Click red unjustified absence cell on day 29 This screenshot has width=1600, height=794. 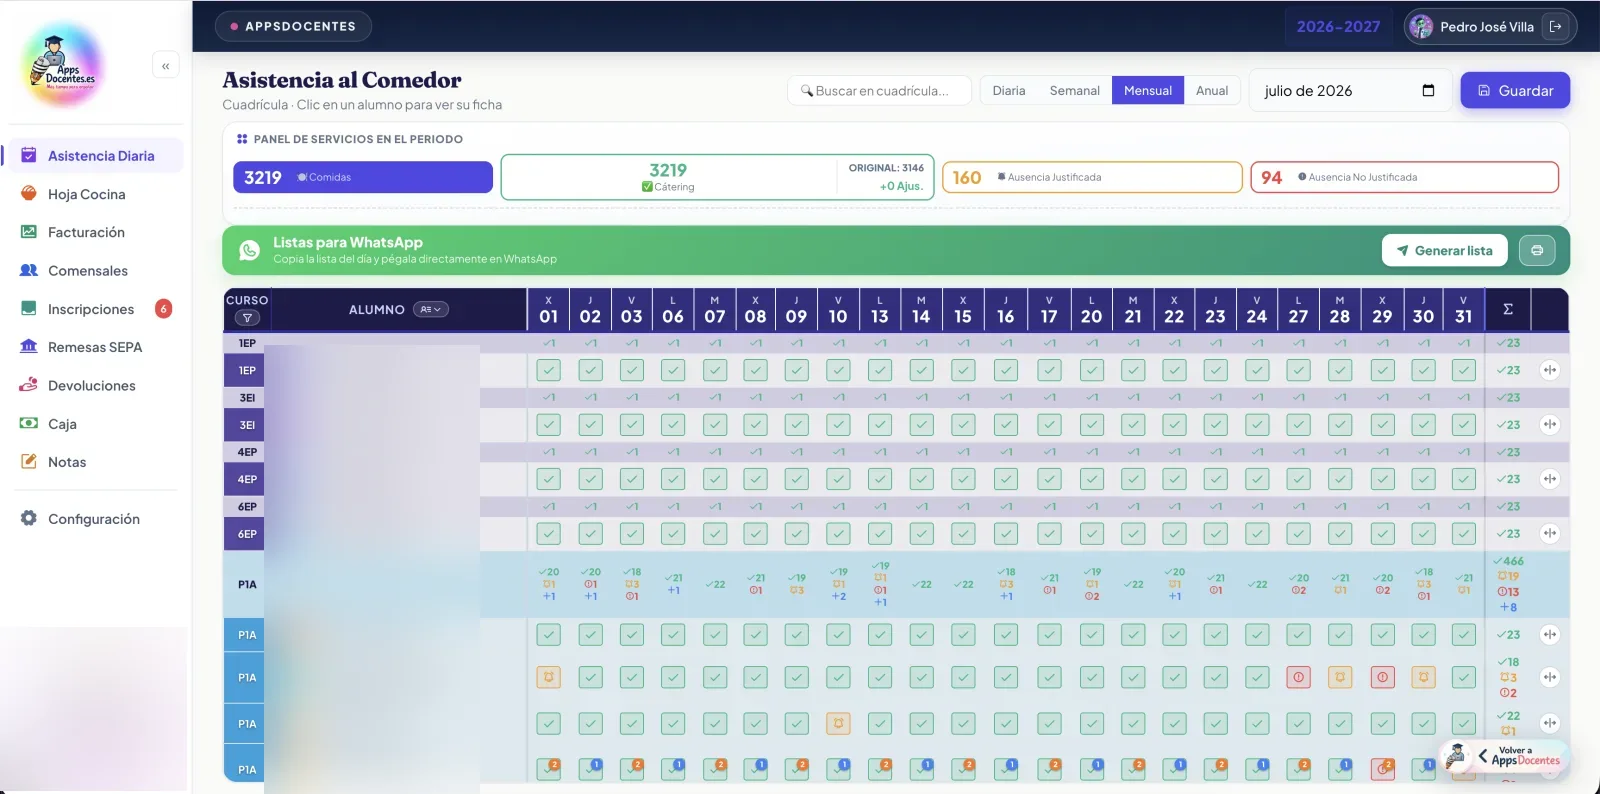coord(1382,677)
